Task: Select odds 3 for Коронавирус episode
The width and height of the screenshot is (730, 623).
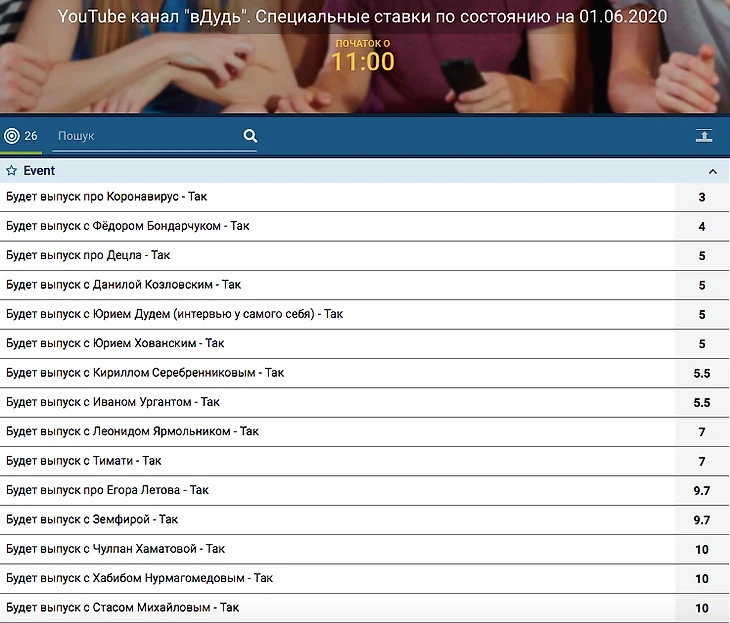Action: click(702, 197)
